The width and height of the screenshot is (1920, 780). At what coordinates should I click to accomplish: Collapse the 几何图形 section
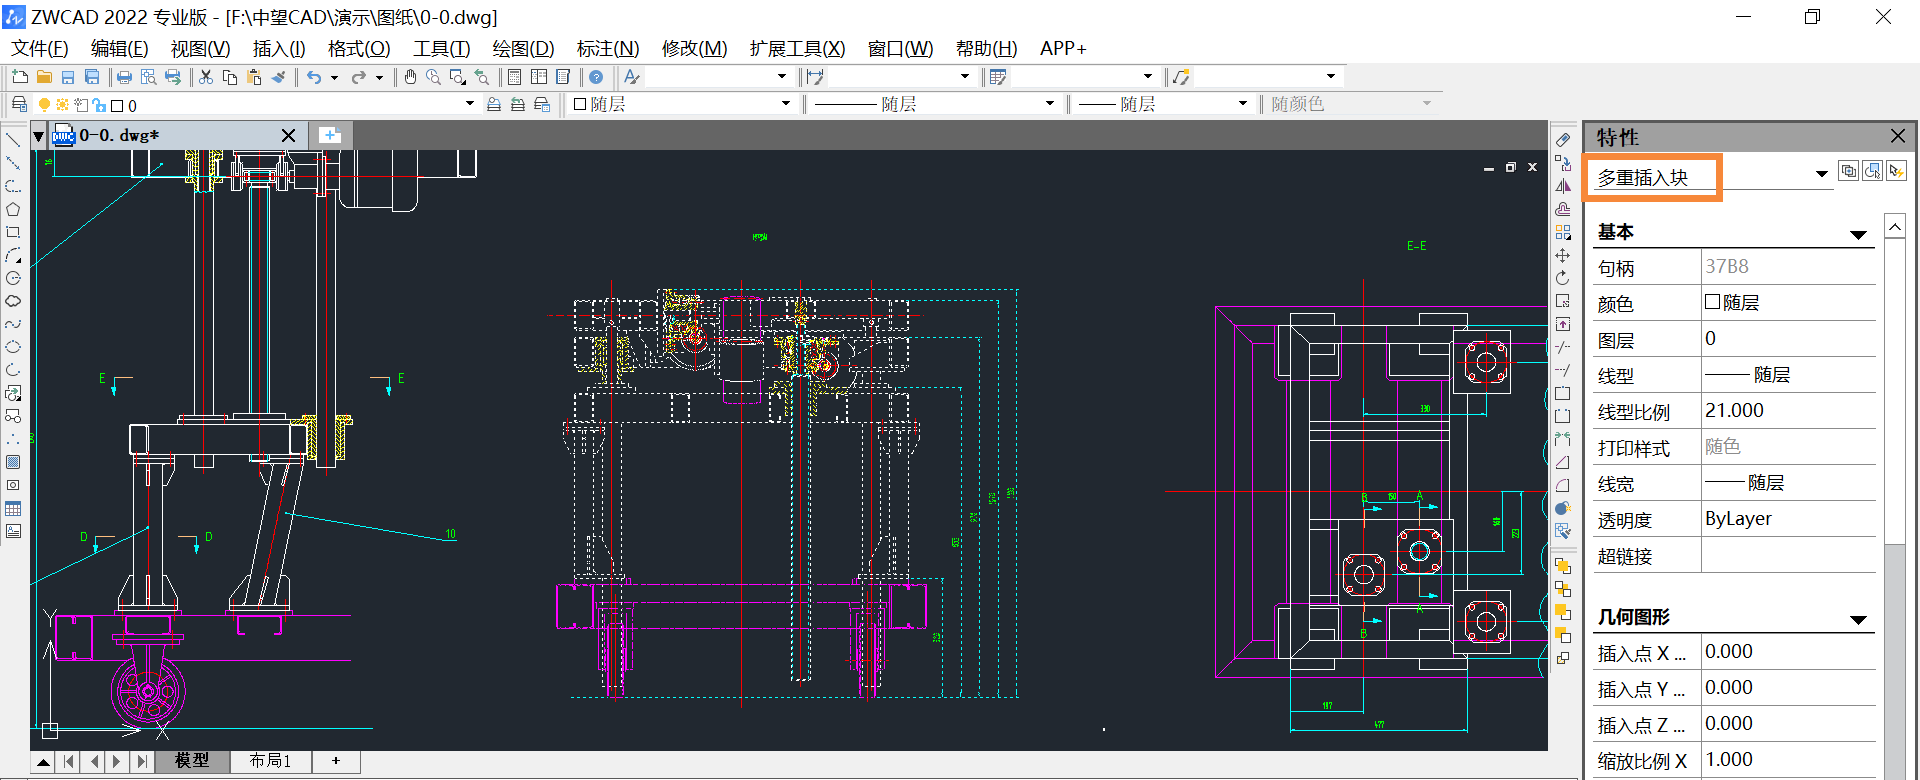1859,620
